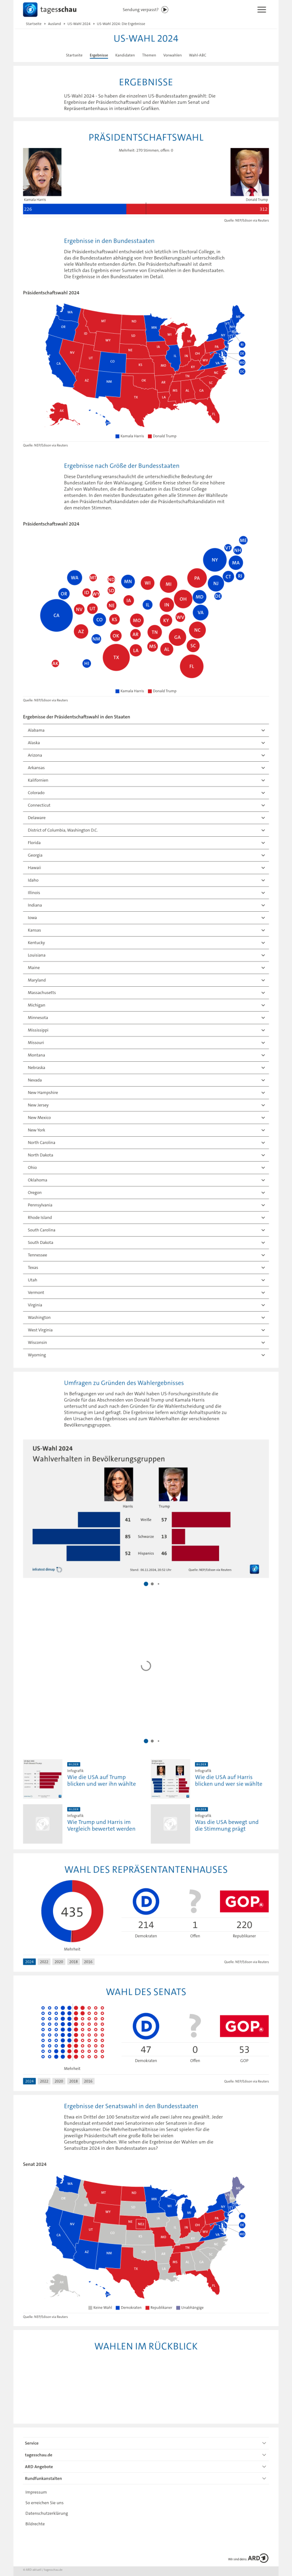Expand the Pennsylvania results row
The image size is (292, 2576).
[146, 1205]
